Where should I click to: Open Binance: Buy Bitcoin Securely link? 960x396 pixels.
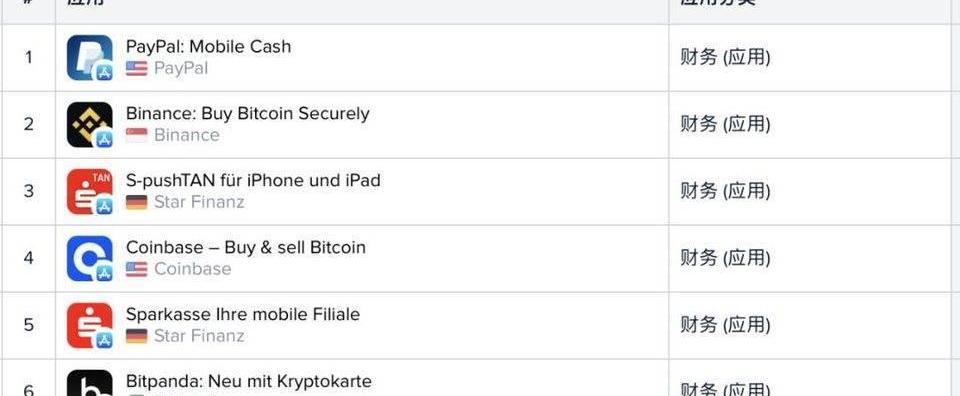click(x=248, y=113)
